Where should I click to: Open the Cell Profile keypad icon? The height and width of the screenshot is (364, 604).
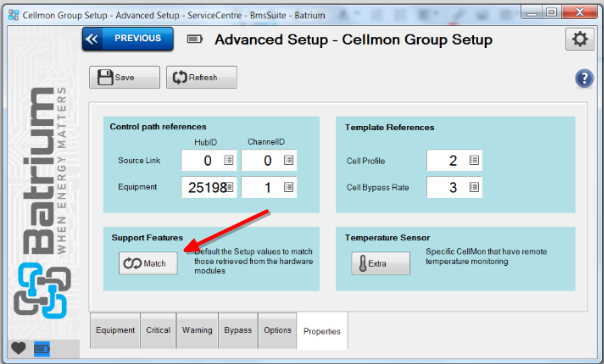(474, 160)
